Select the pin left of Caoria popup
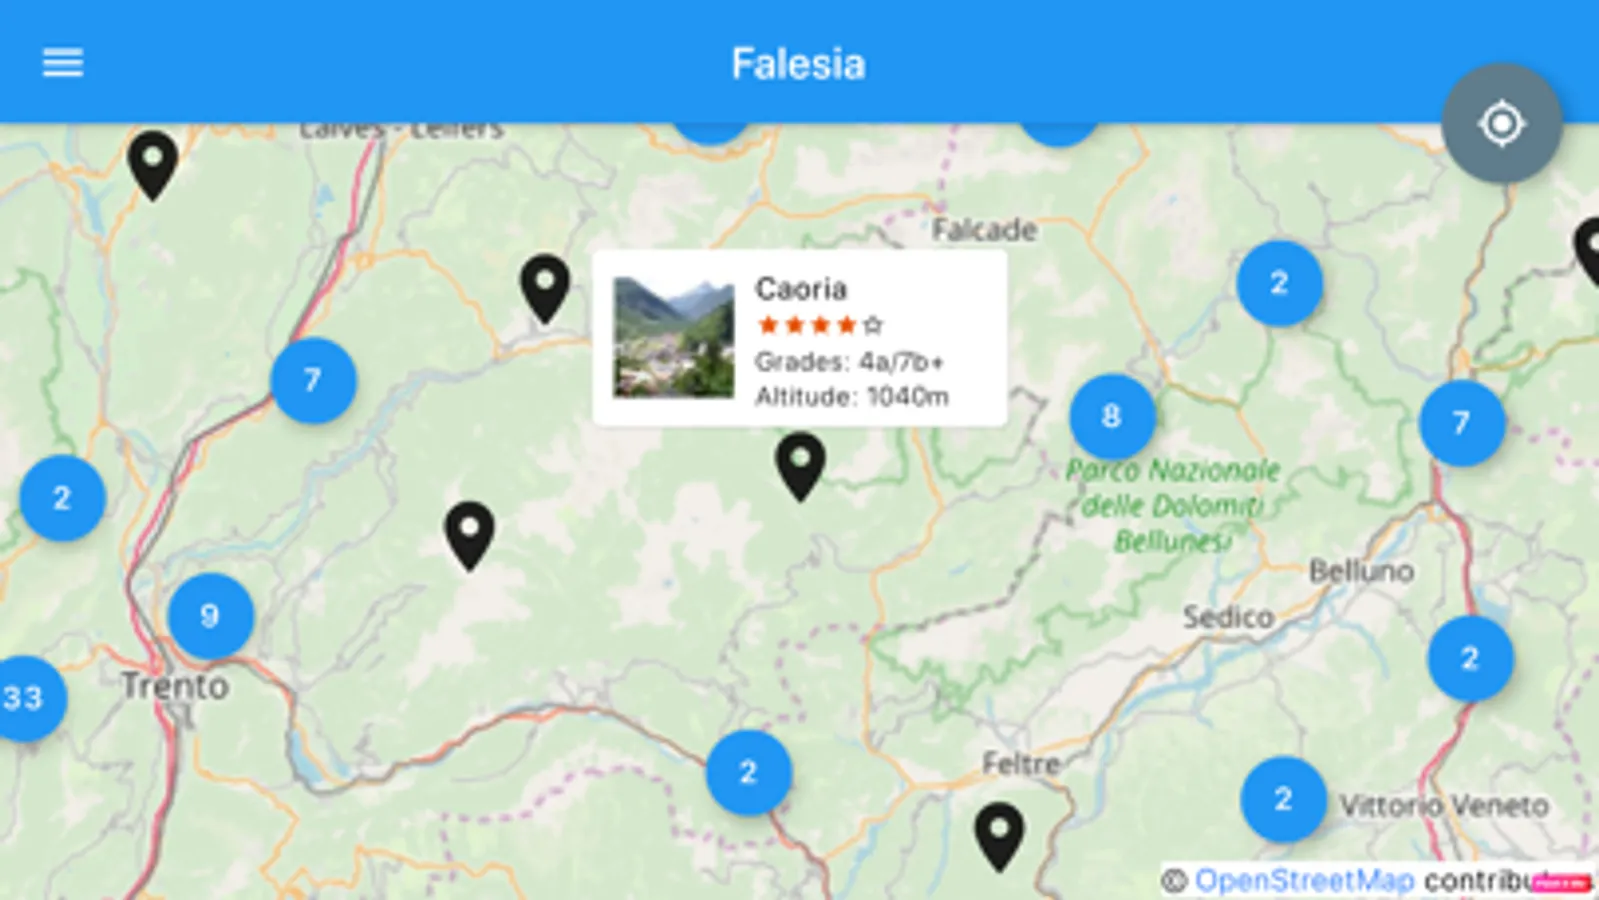The image size is (1599, 900). point(545,289)
